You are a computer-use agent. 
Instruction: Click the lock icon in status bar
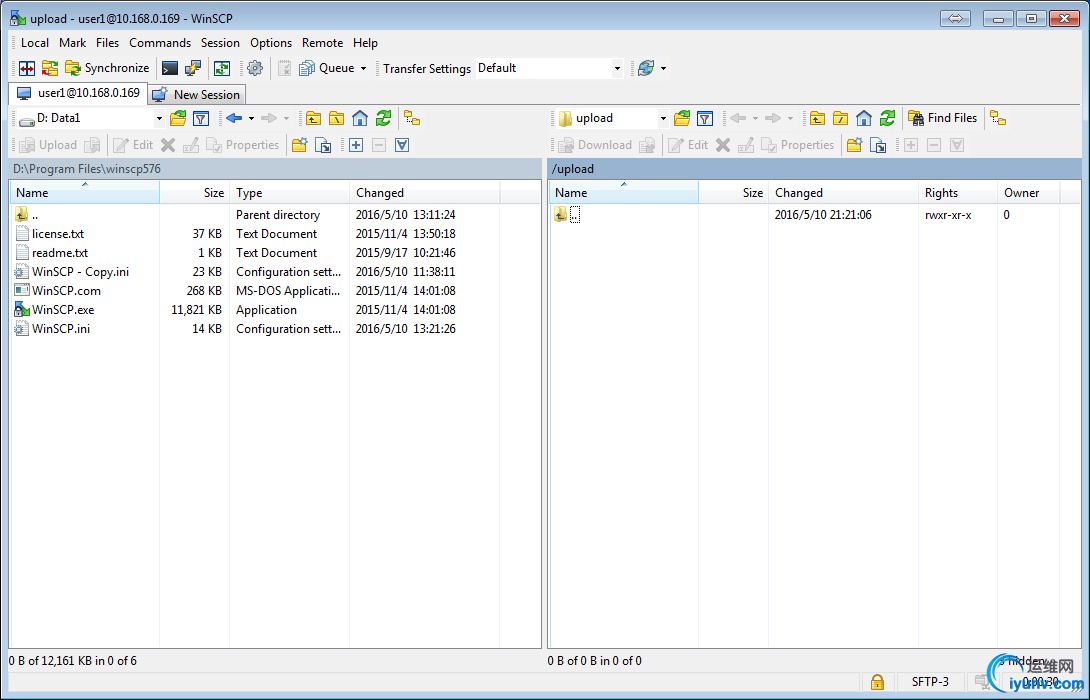click(x=877, y=682)
